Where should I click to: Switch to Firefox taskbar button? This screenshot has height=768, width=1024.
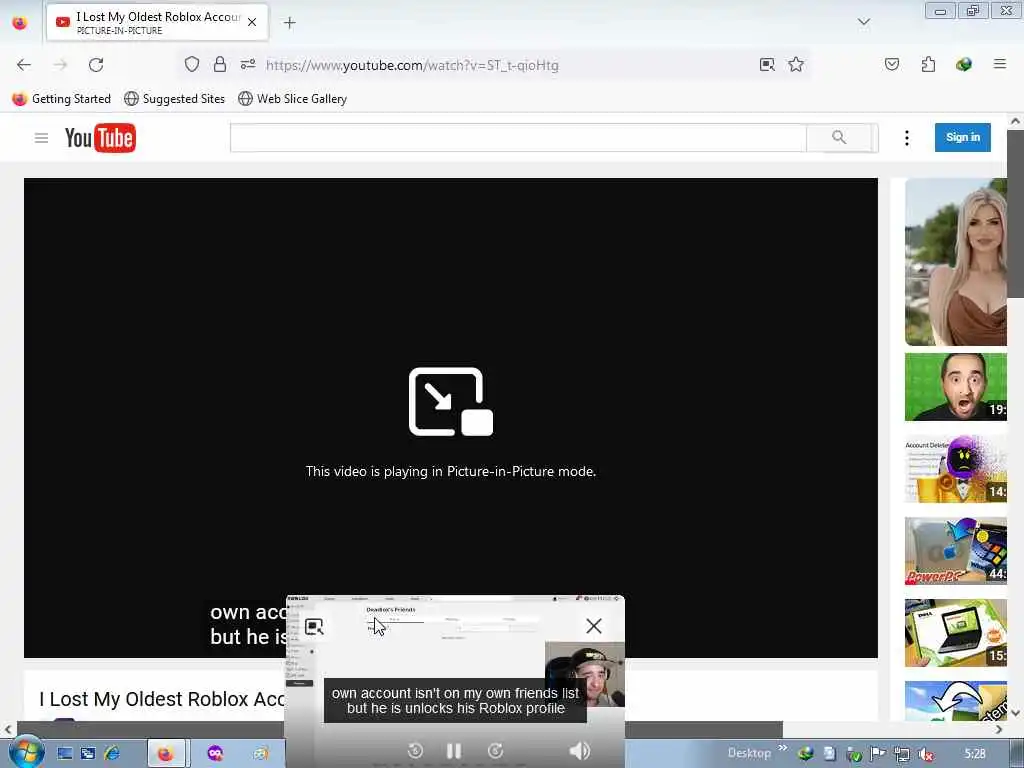click(166, 754)
